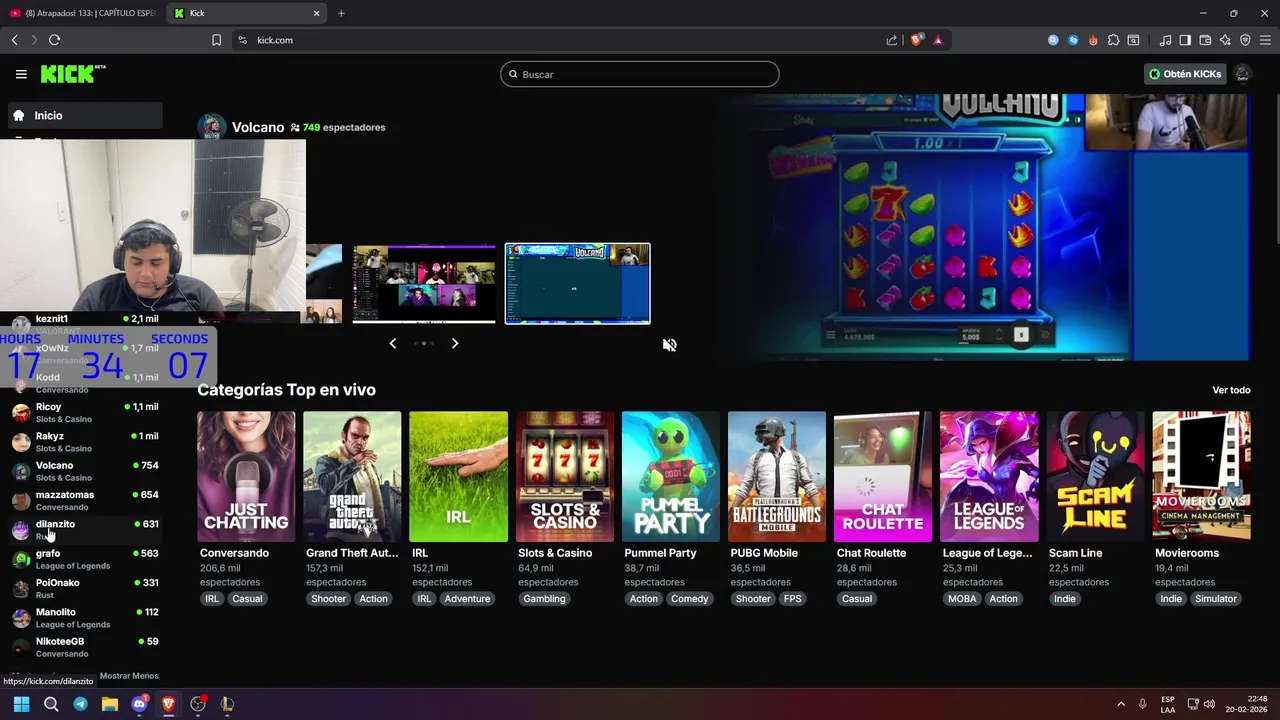This screenshot has width=1280, height=720.
Task: Open Rakyz channel in sidebar list
Action: coord(85,442)
